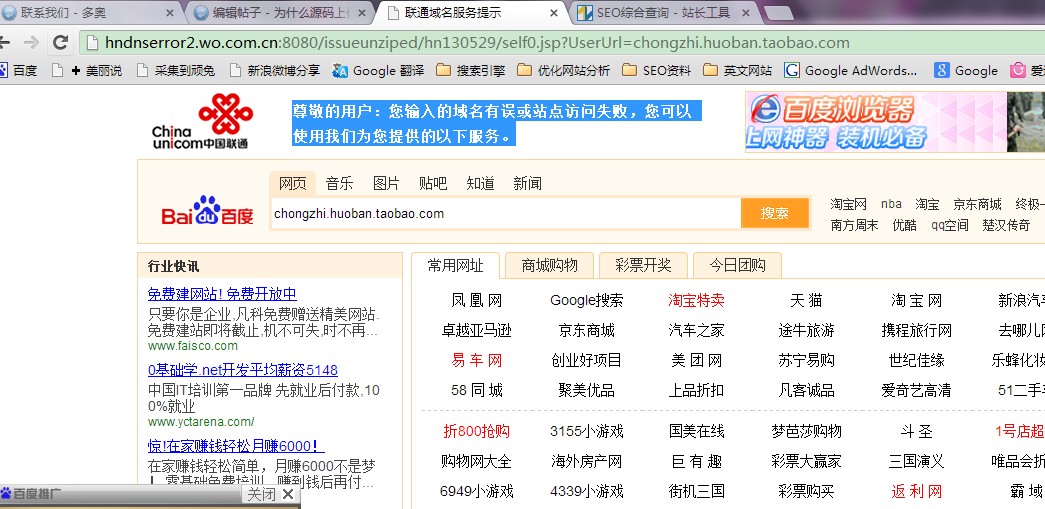Open the Google搜索 site link
Viewport: 1045px width, 509px height.
586,300
